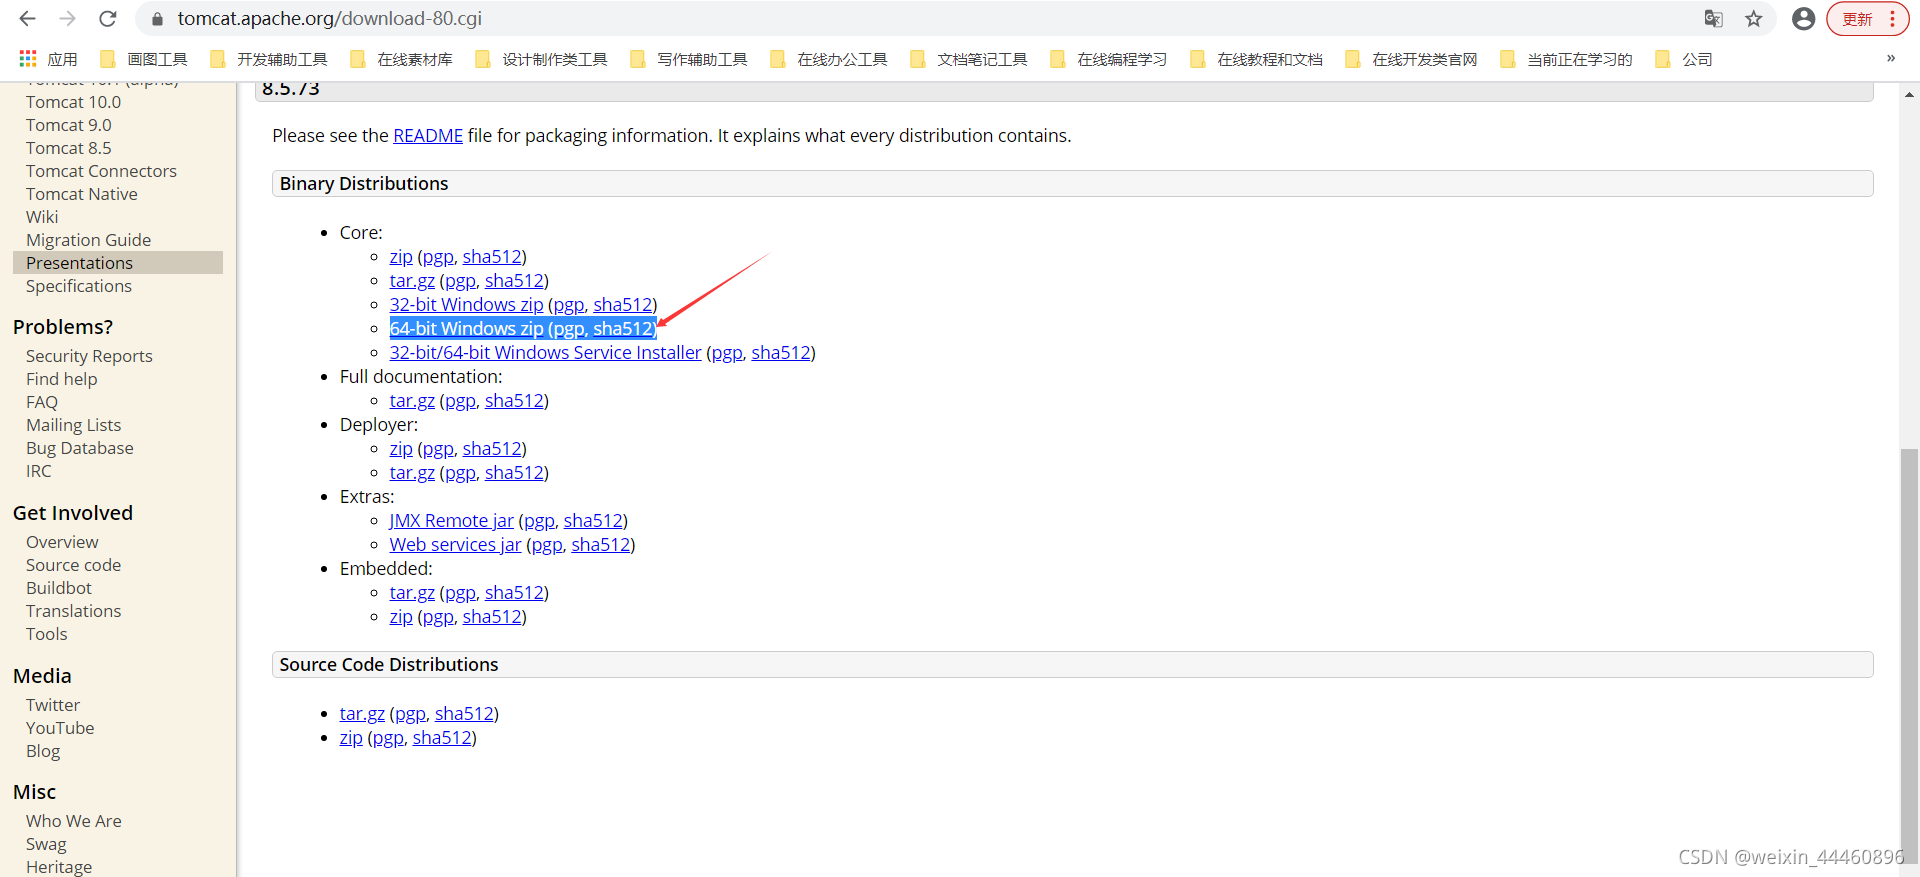Go to Tomcat Connectors sidebar link
1920x877 pixels.
pyautogui.click(x=101, y=171)
